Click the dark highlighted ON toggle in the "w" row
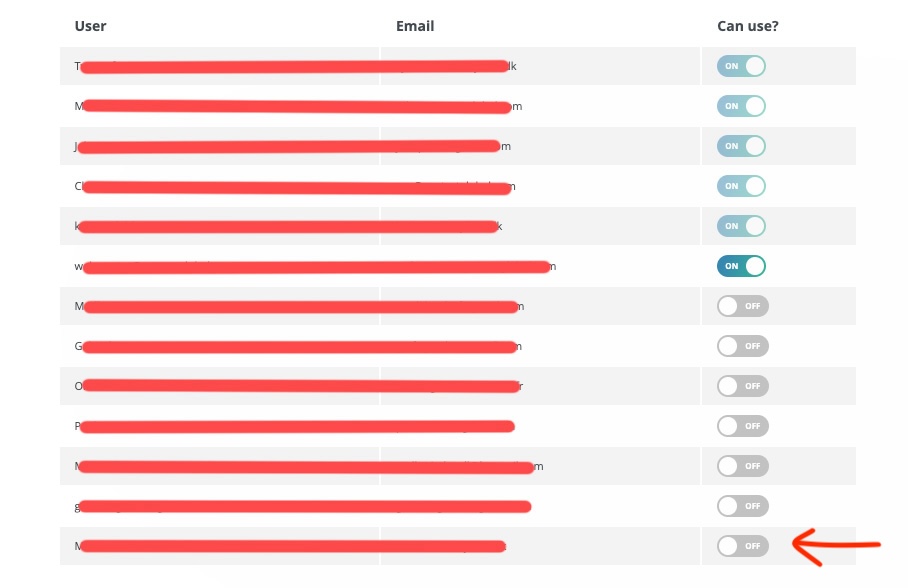The height and width of the screenshot is (588, 908). point(741,266)
